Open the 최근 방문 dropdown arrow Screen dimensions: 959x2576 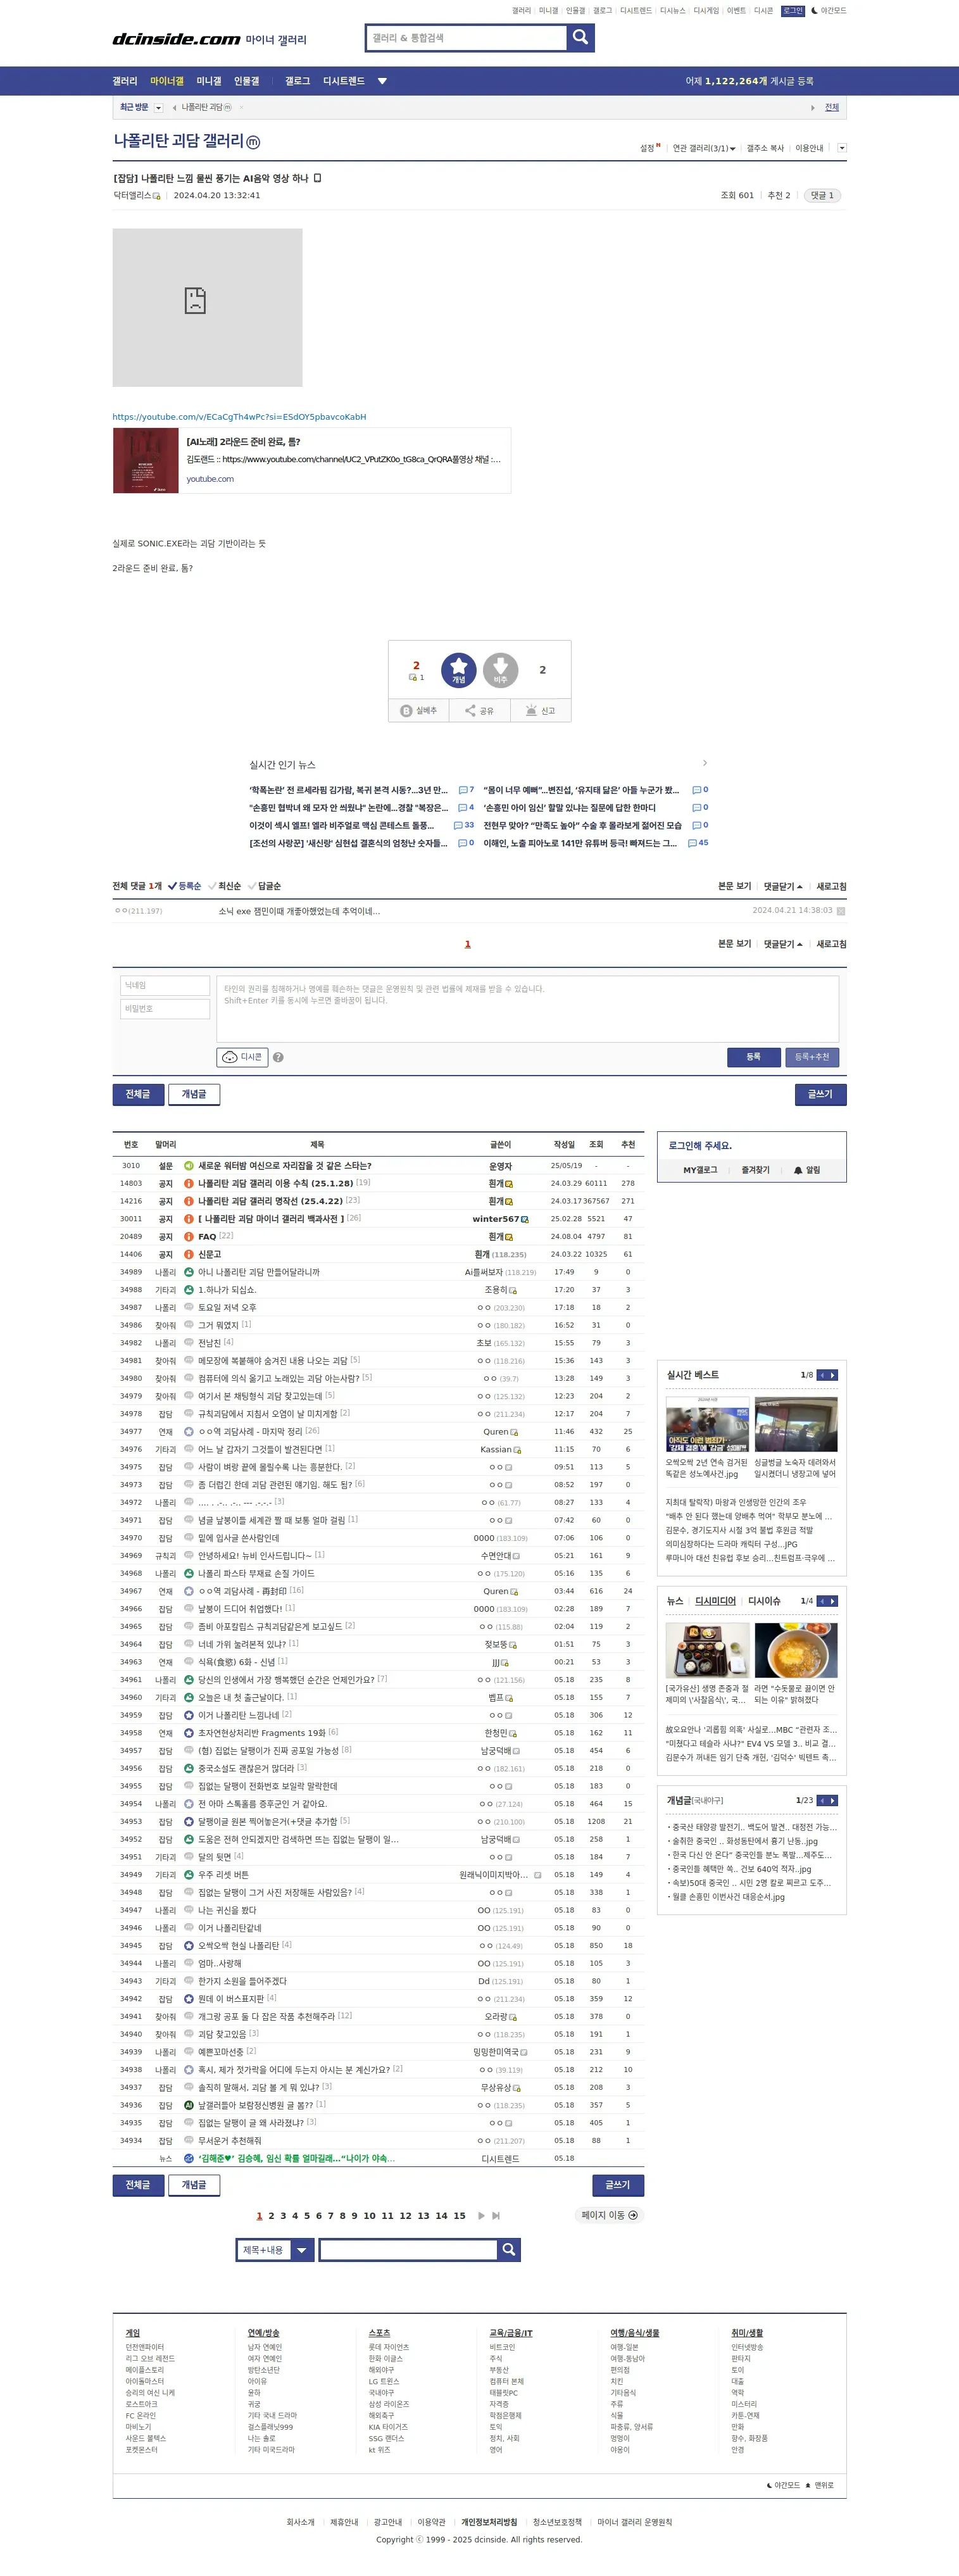tap(158, 108)
